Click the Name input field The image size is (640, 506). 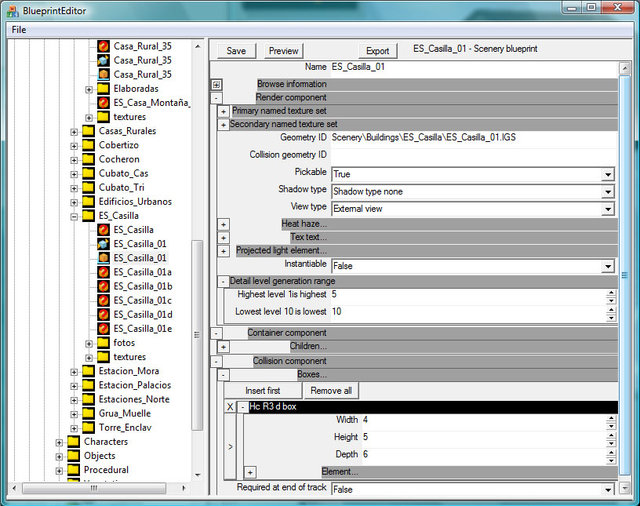pyautogui.click(x=470, y=67)
